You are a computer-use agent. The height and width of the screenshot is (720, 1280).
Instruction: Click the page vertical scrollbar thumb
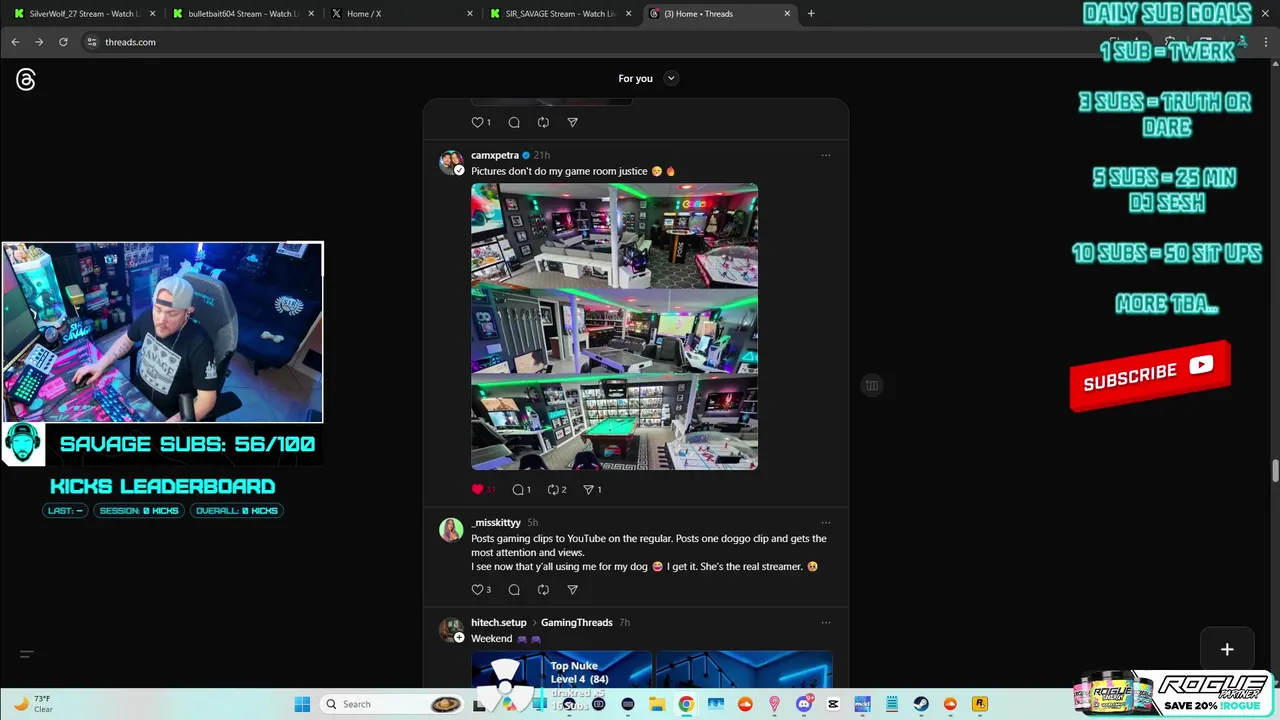[x=1275, y=470]
